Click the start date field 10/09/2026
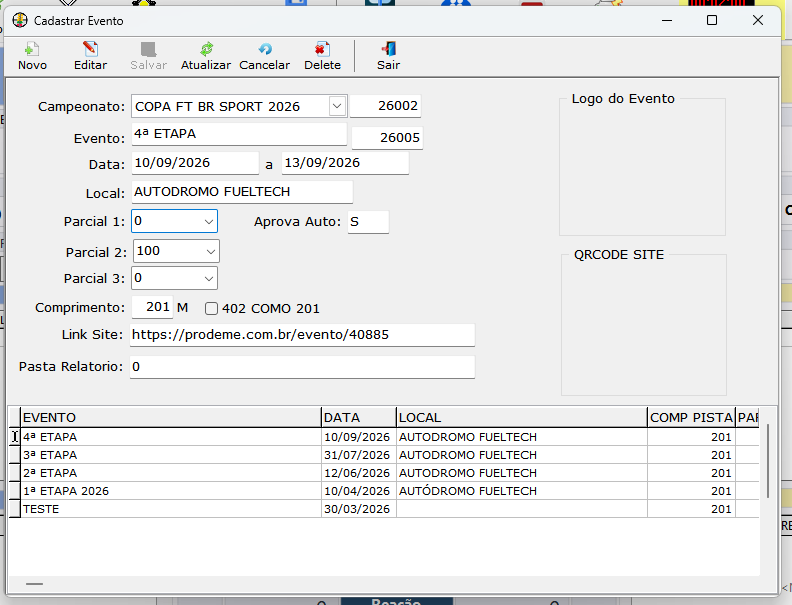The height and width of the screenshot is (605, 792). coord(195,163)
